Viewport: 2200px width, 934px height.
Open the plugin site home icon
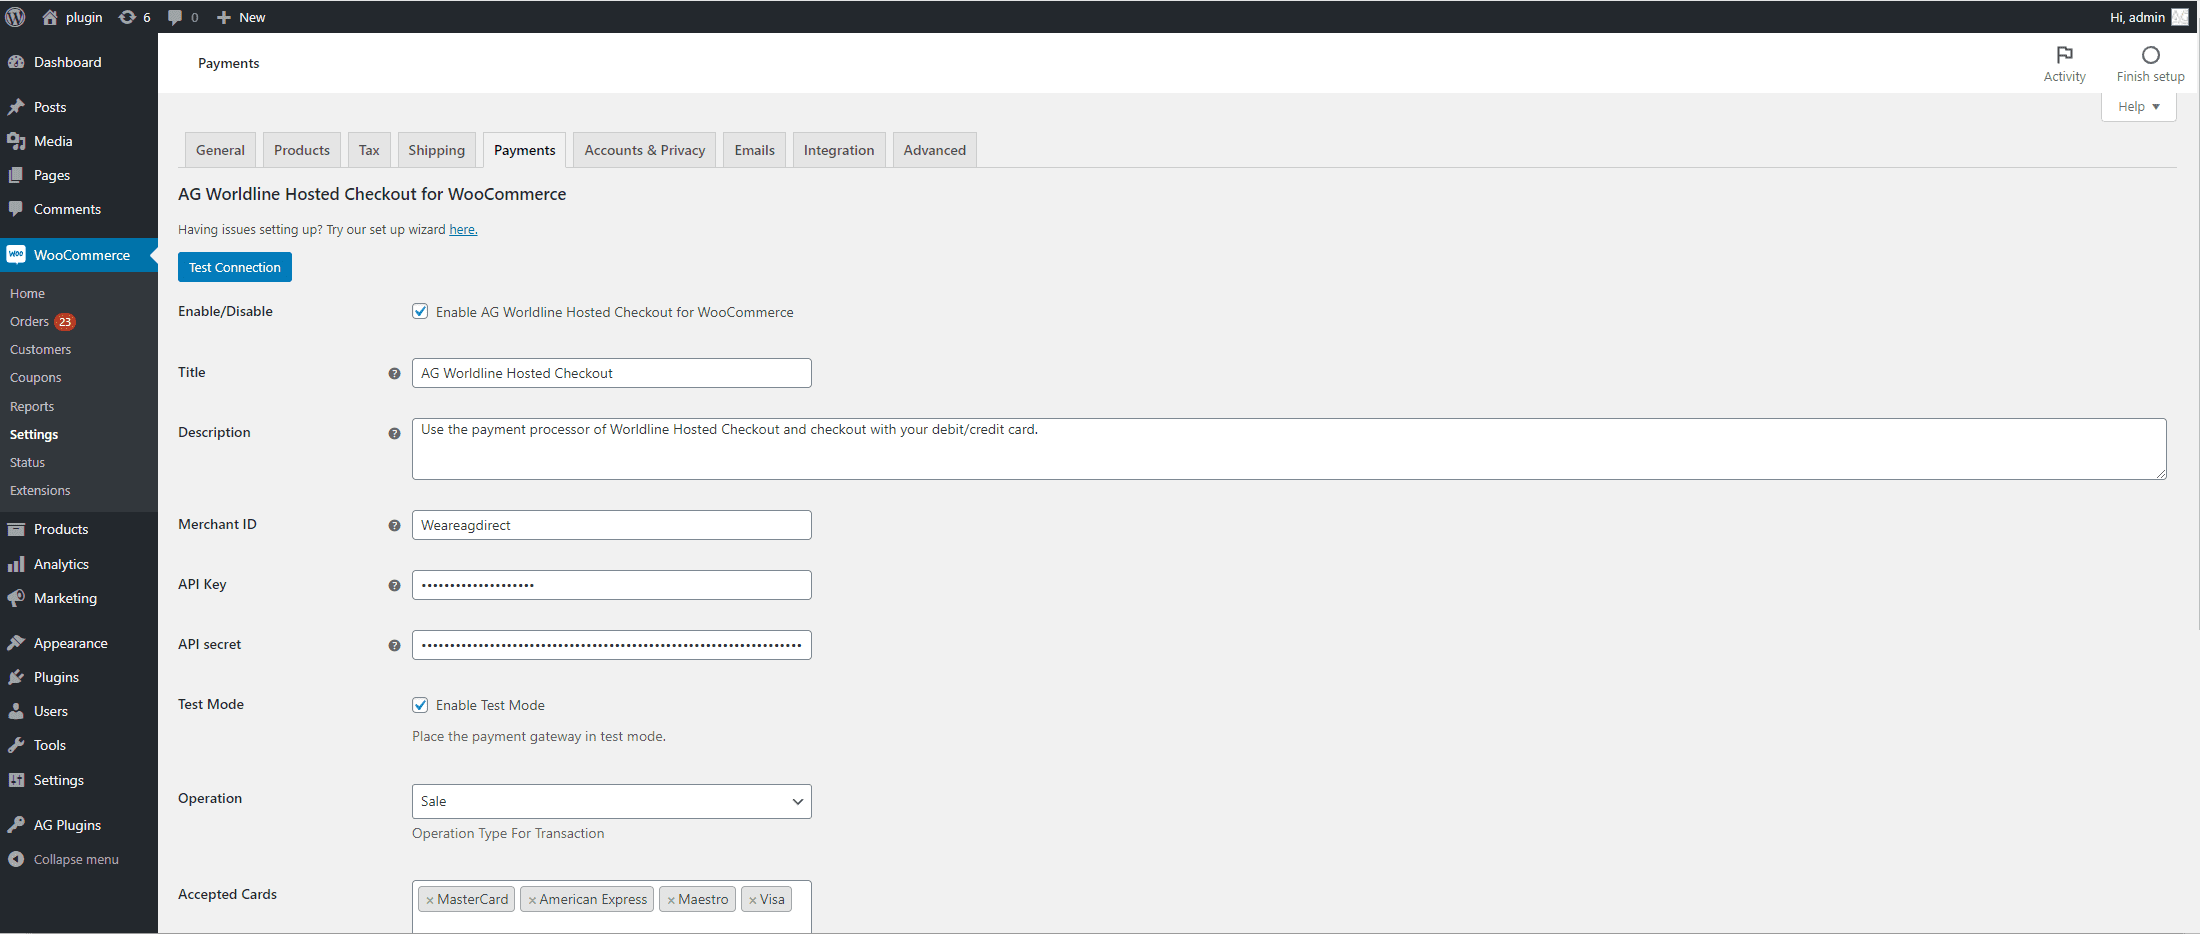(50, 17)
